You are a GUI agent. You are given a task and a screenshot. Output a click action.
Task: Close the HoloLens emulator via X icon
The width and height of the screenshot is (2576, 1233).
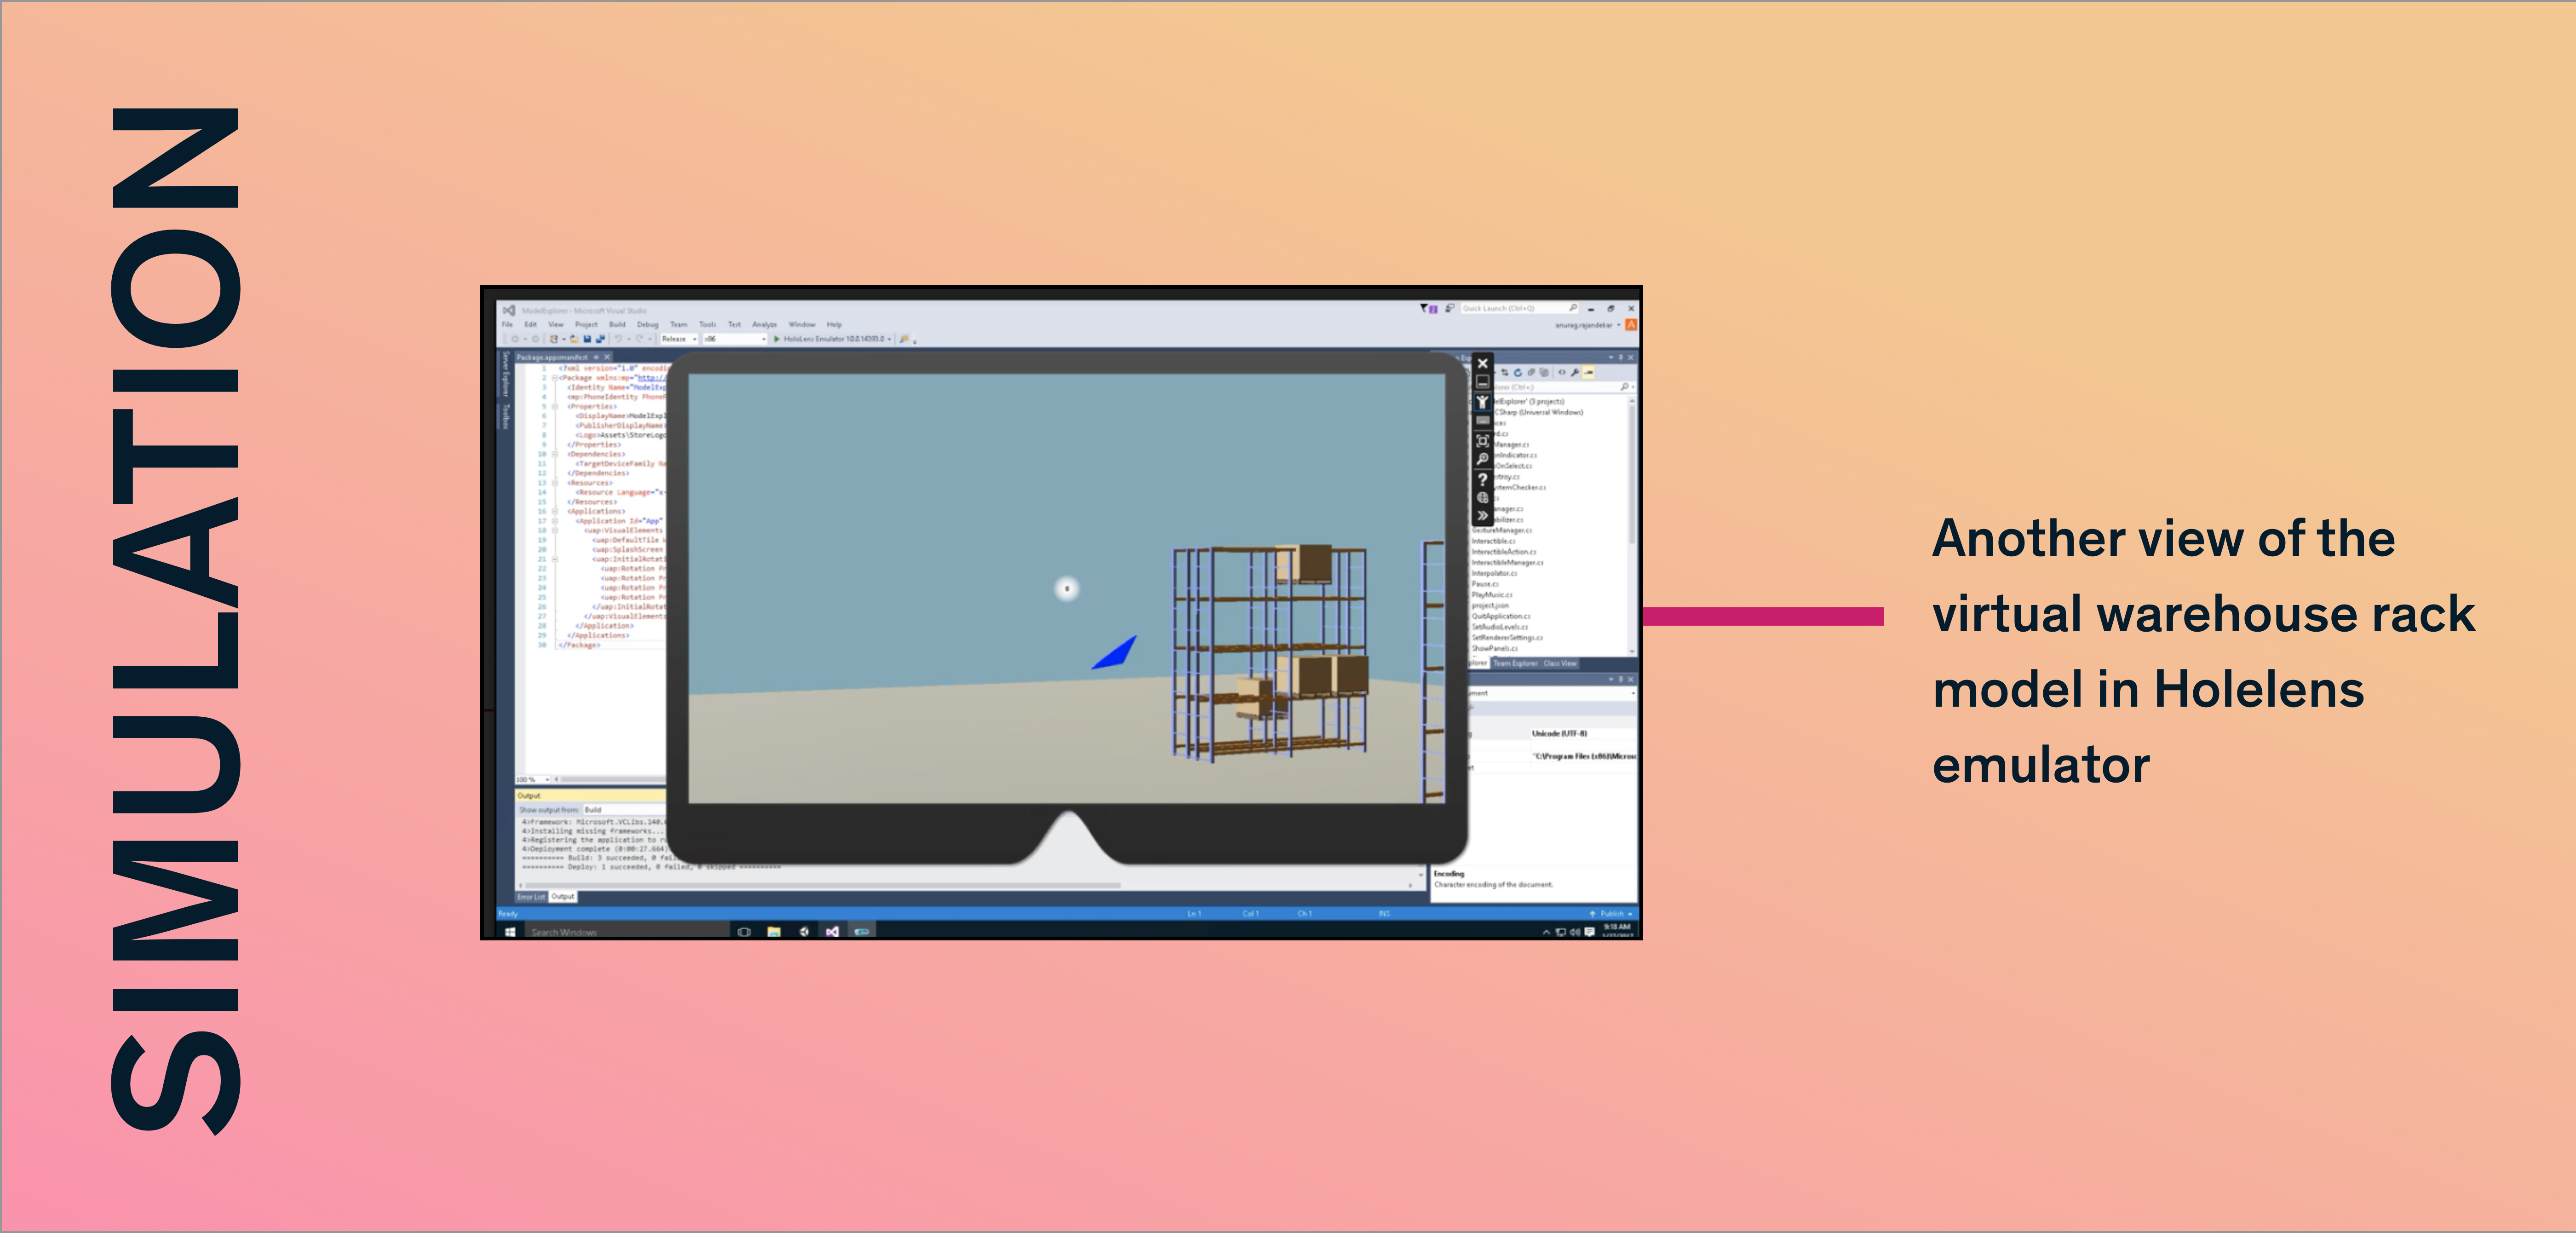[x=1483, y=363]
